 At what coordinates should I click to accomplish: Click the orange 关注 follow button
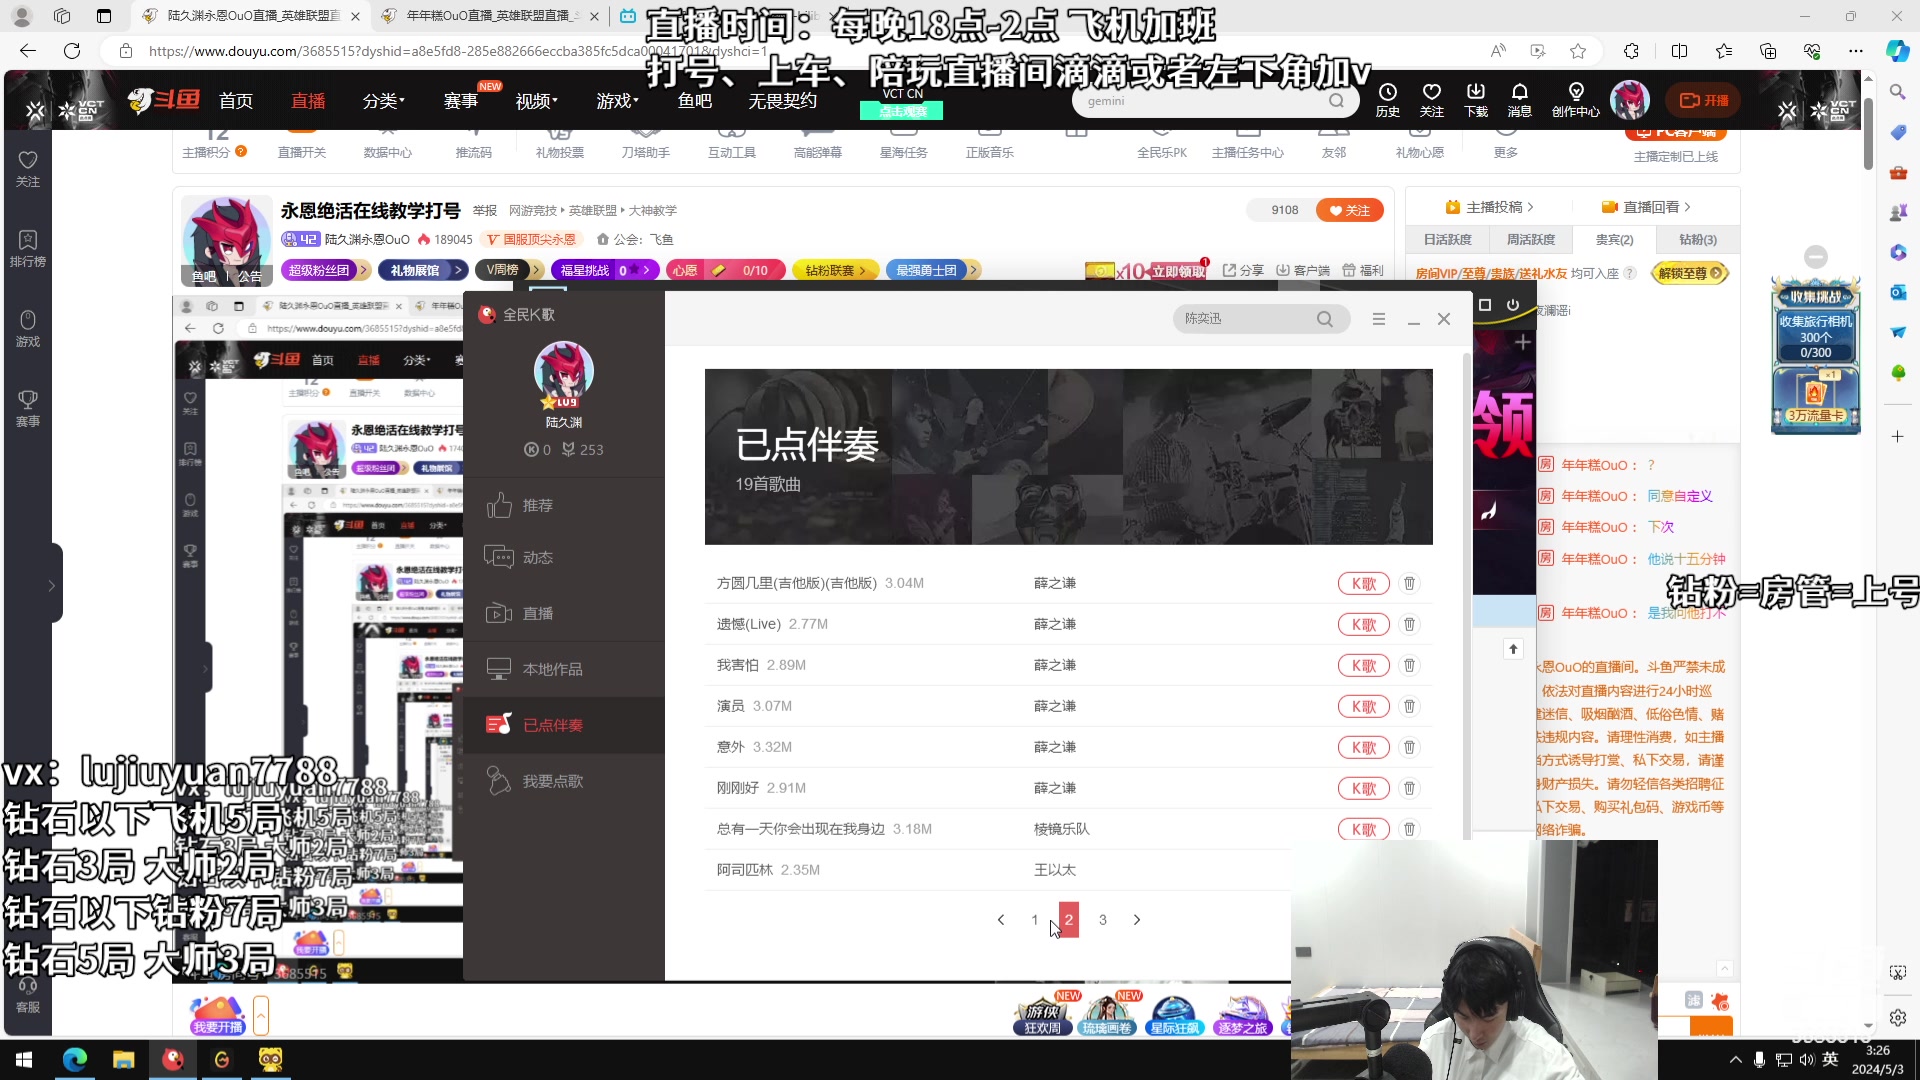click(x=1350, y=210)
